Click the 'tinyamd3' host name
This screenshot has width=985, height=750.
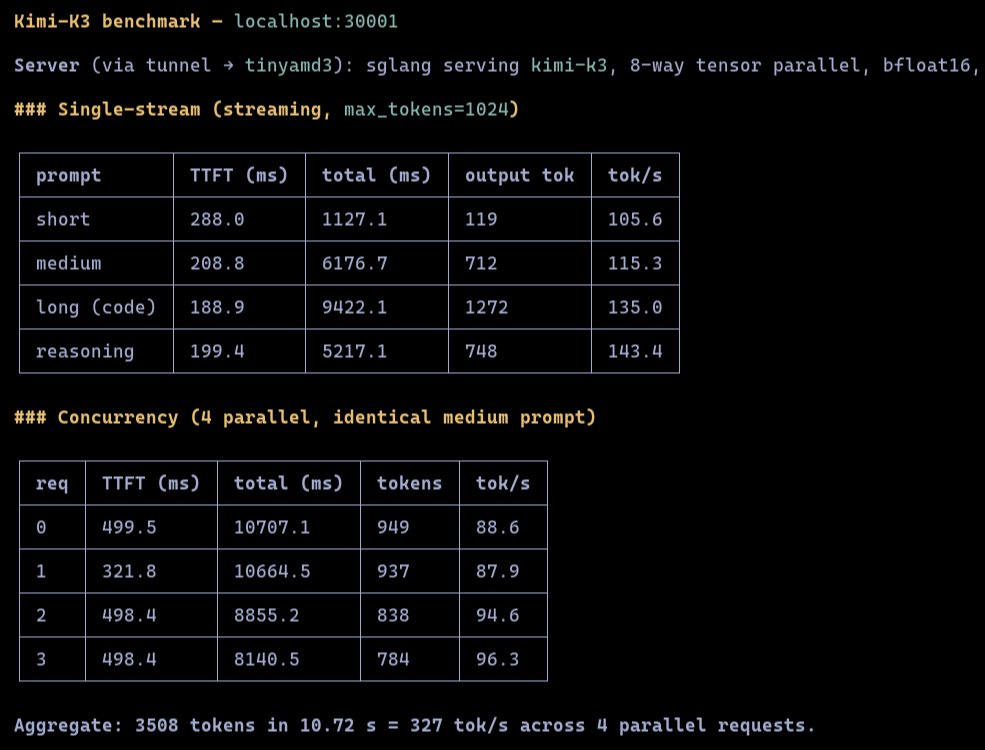pos(289,65)
